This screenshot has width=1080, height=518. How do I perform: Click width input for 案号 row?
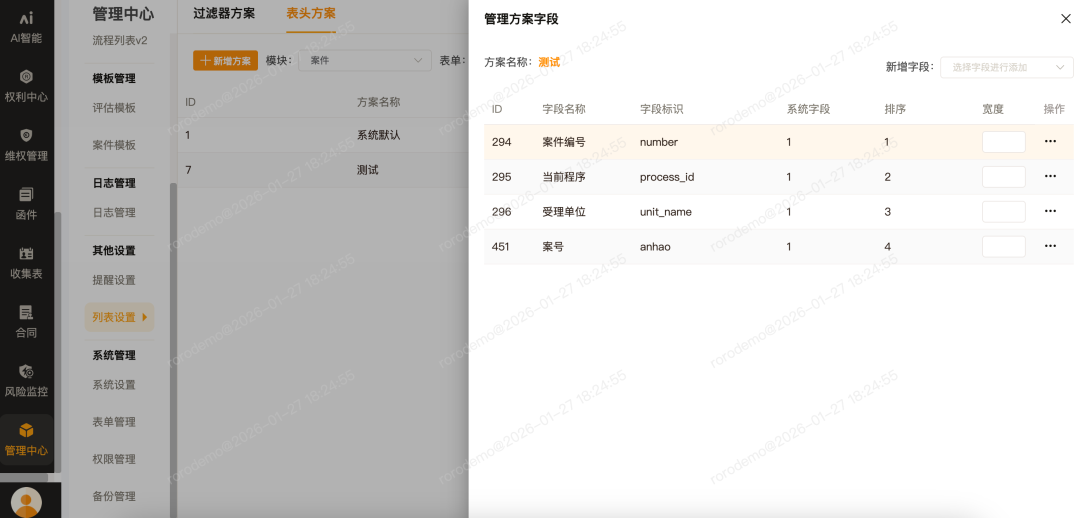(1004, 247)
